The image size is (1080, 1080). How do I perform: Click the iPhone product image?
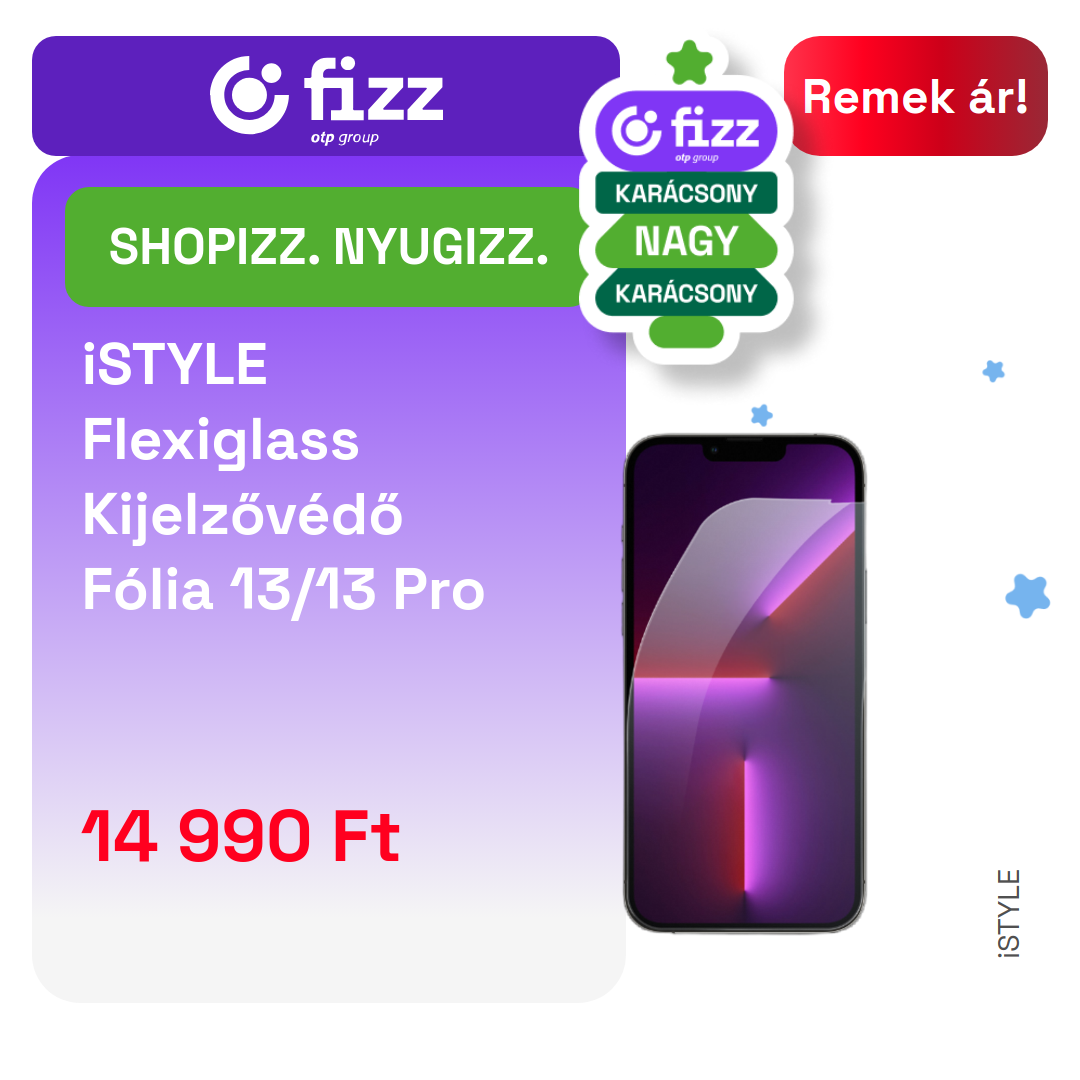[745, 683]
